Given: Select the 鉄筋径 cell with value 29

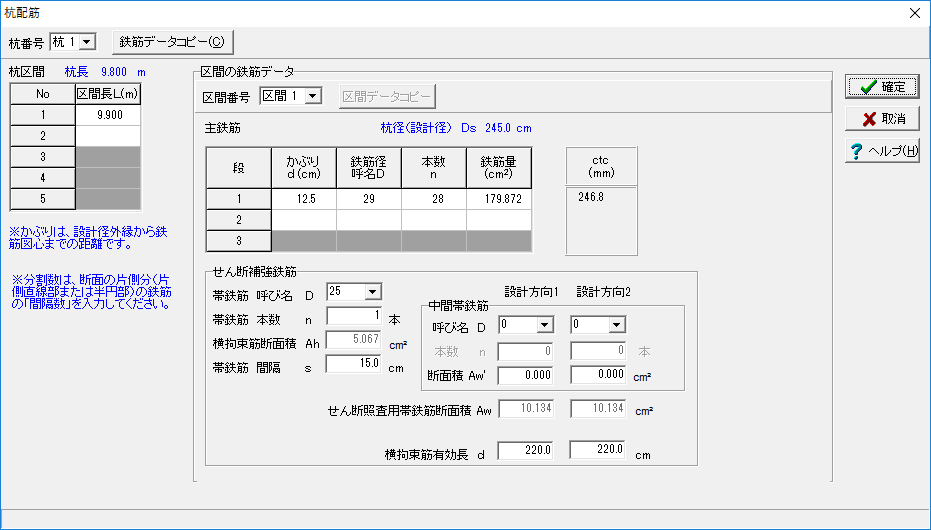Looking at the screenshot, I should 369,199.
